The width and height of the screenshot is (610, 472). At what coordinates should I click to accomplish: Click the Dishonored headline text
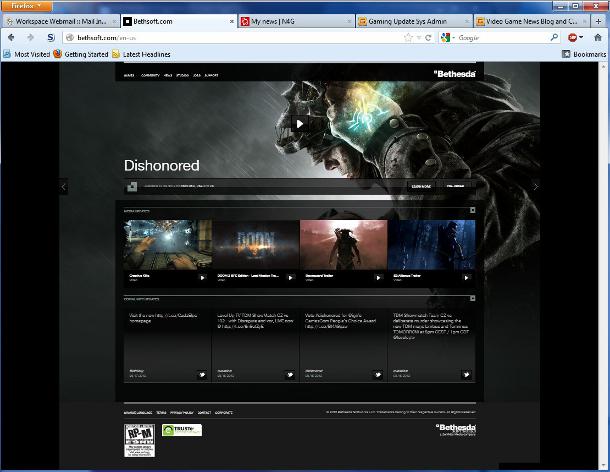click(161, 165)
